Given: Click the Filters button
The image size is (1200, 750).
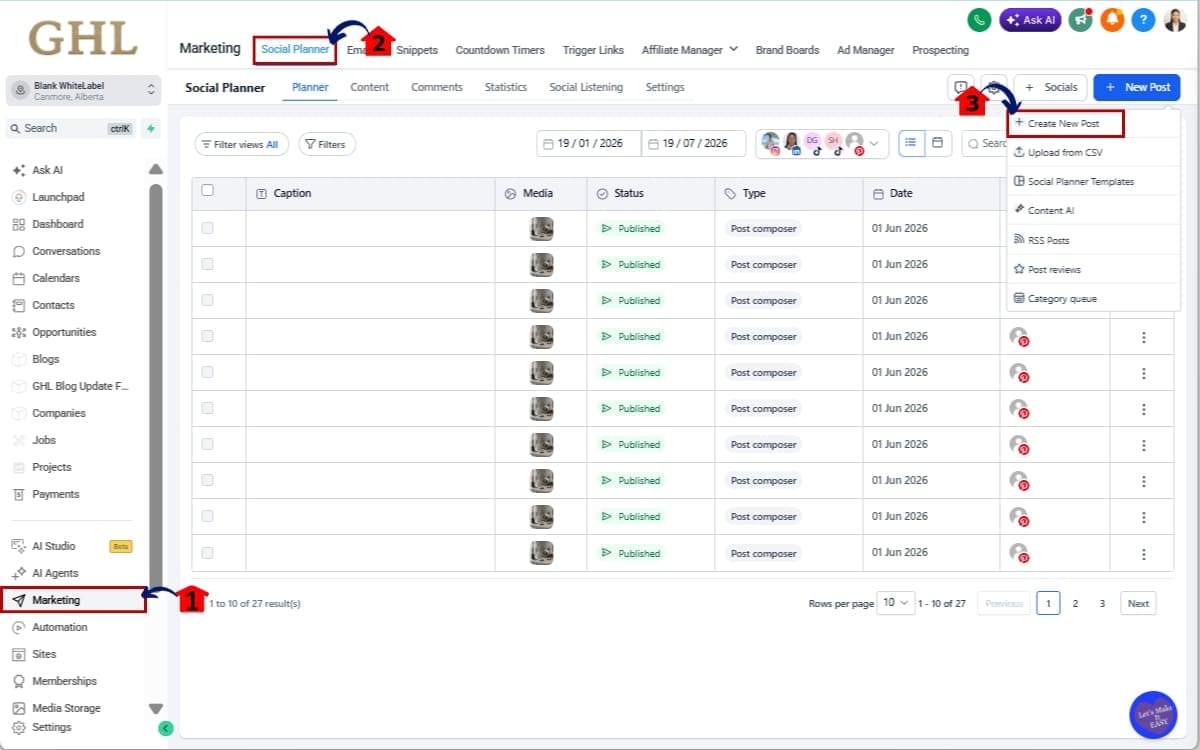Looking at the screenshot, I should click(x=326, y=144).
